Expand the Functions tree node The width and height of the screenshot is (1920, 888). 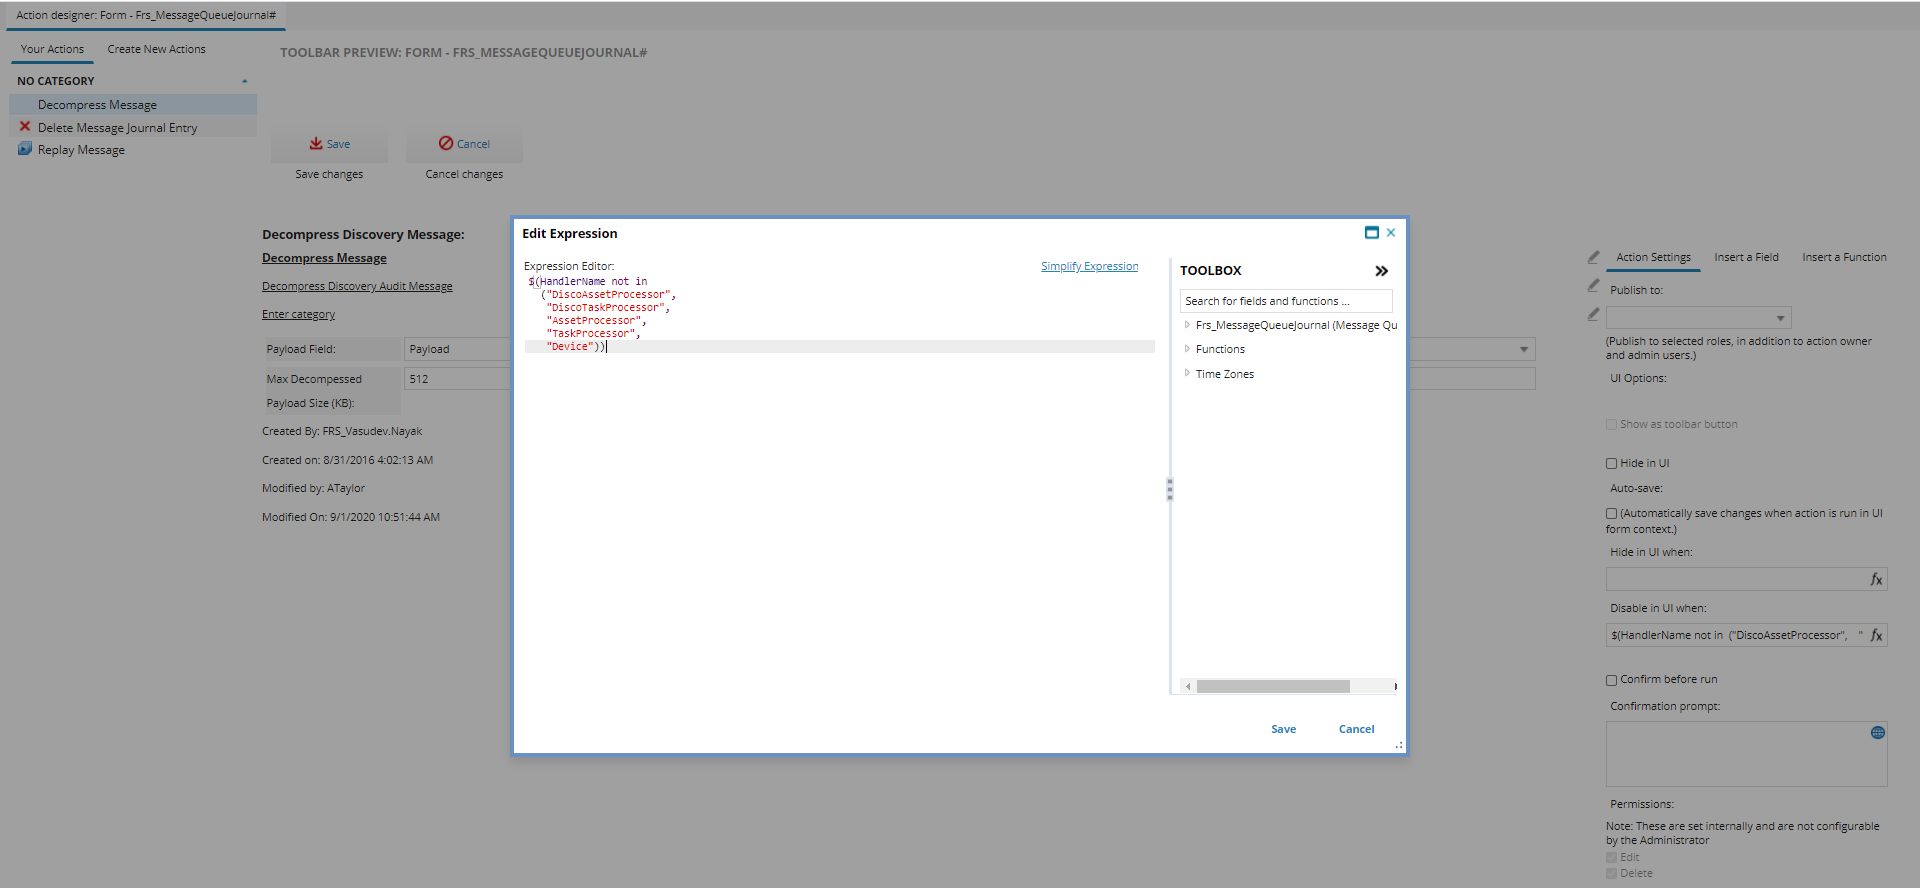(x=1187, y=349)
